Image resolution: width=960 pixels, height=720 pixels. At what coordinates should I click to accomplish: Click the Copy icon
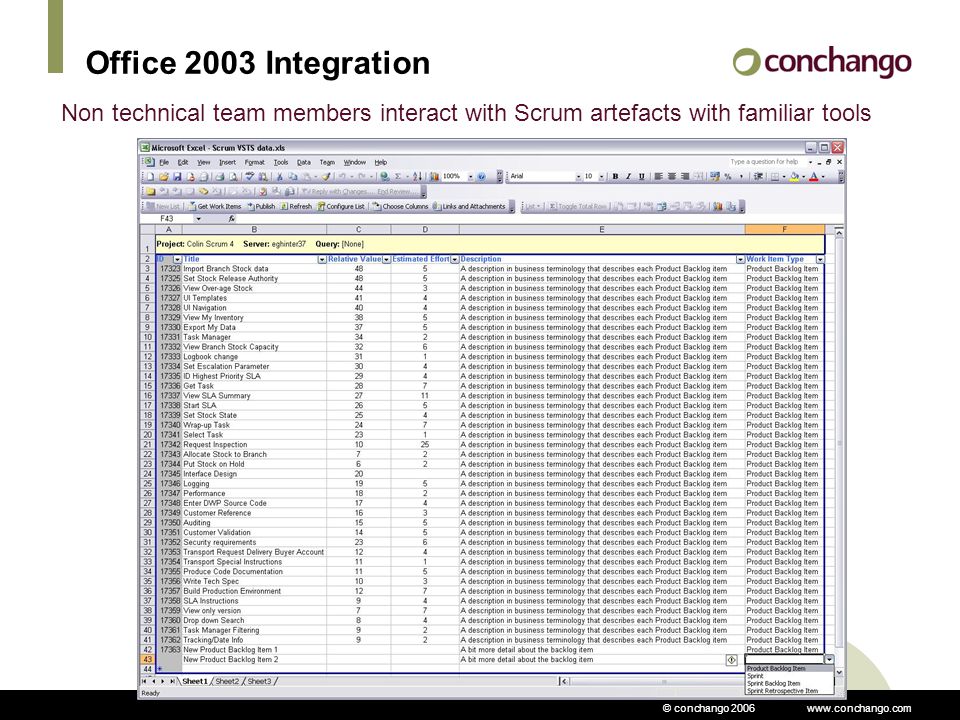(x=293, y=176)
